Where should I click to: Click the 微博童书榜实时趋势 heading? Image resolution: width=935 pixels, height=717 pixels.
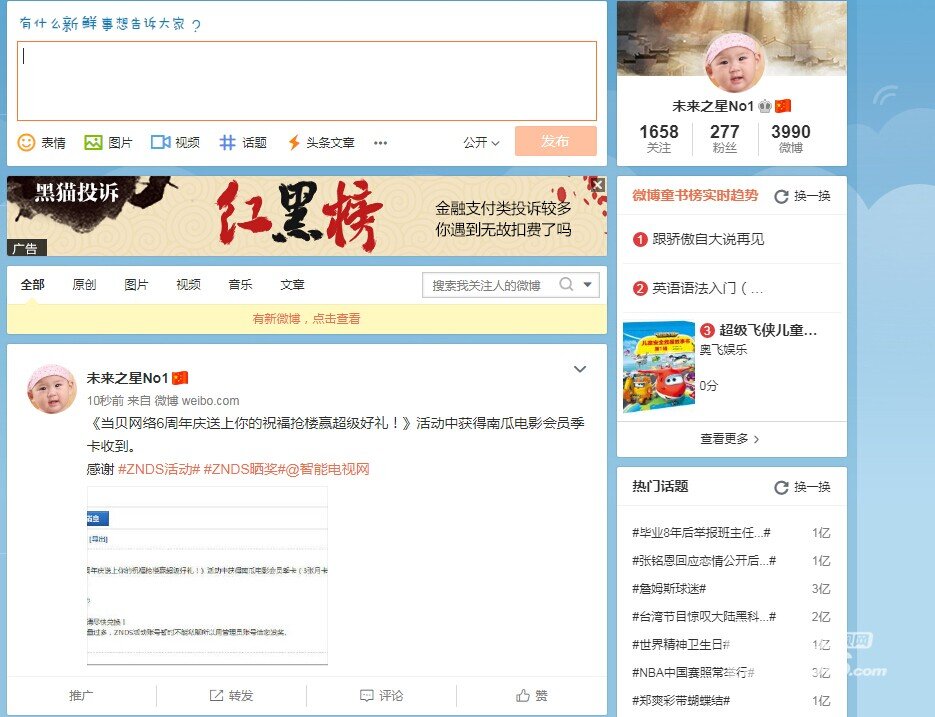tap(695, 196)
